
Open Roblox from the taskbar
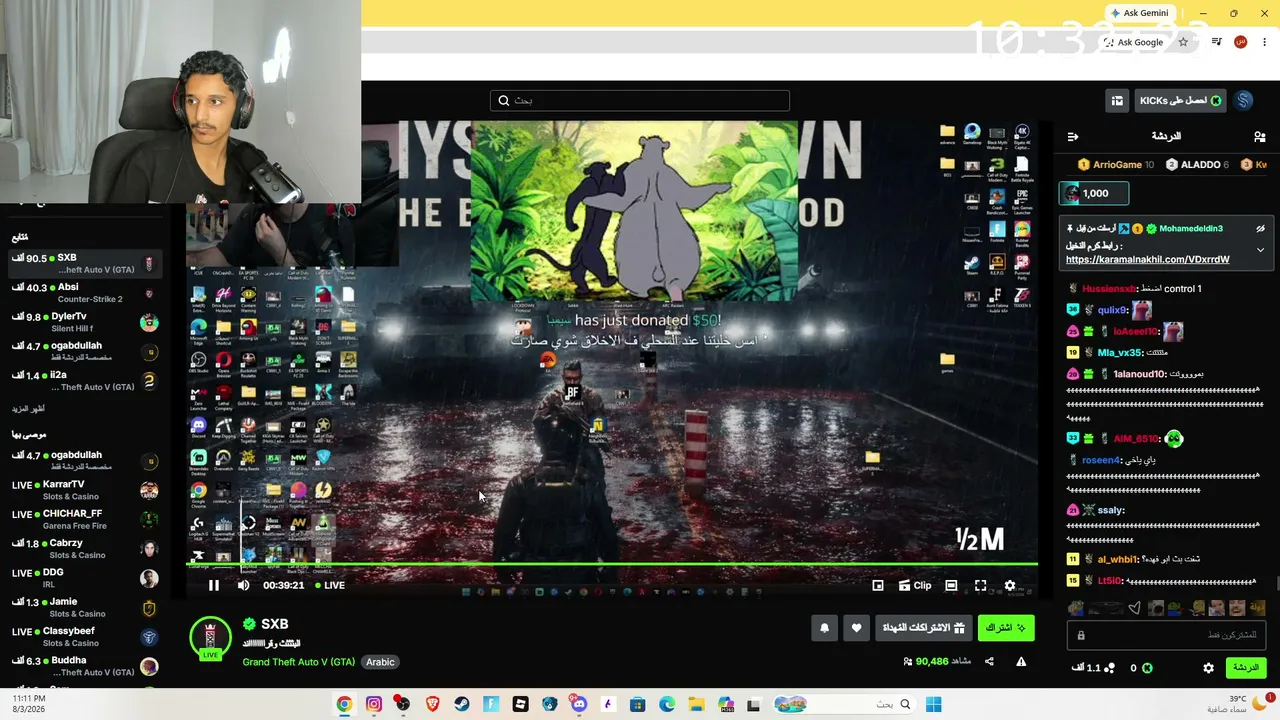click(520, 704)
